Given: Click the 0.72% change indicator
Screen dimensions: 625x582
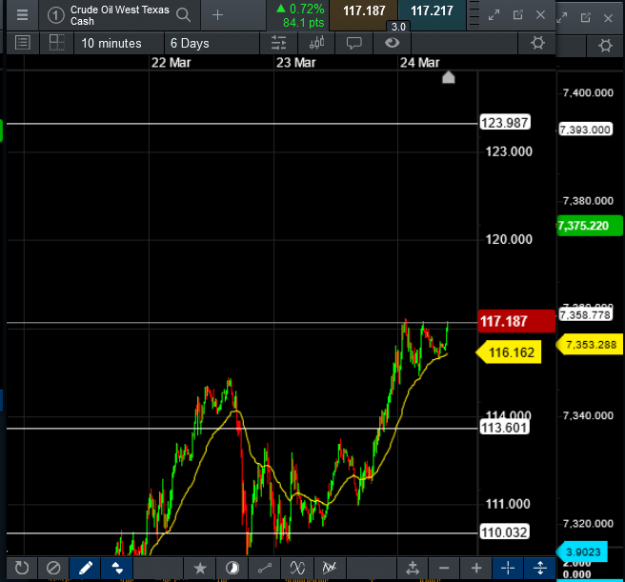Looking at the screenshot, I should 301,9.
